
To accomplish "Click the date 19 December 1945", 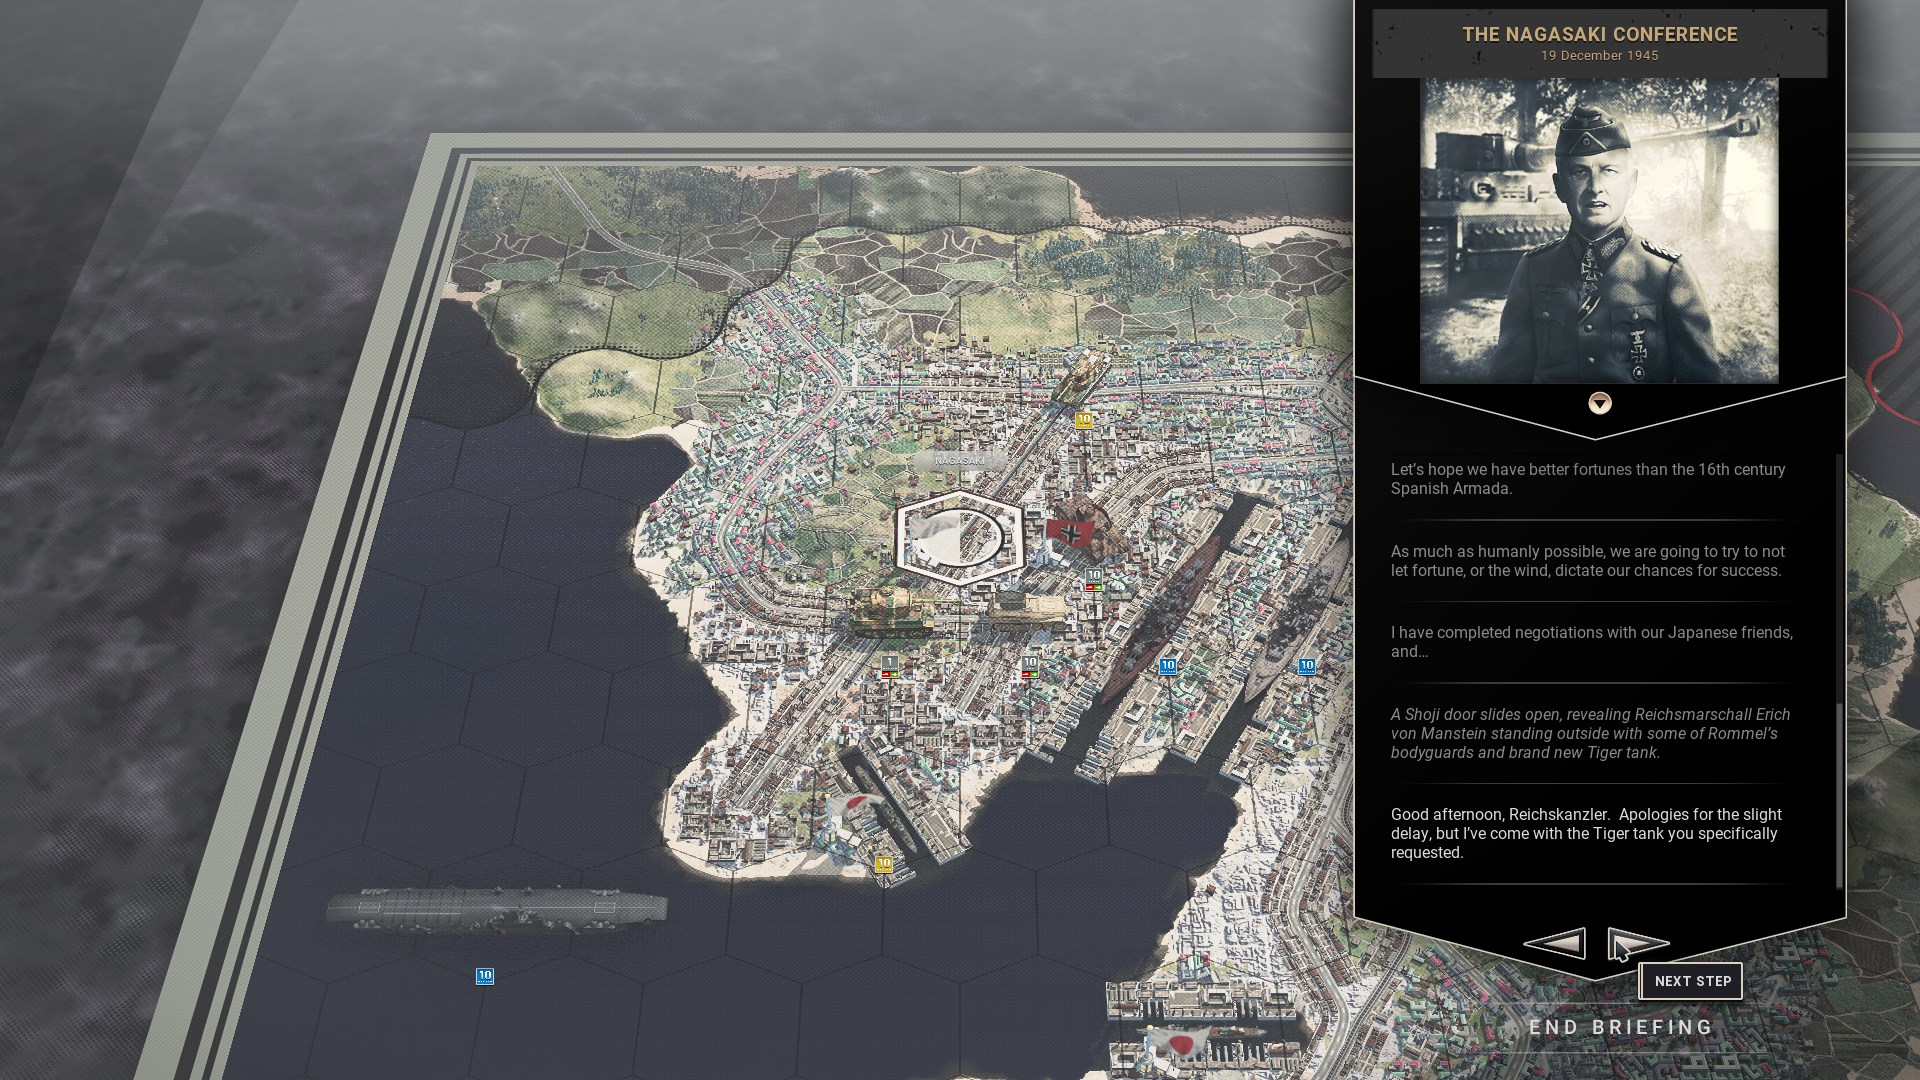I will tap(1599, 56).
